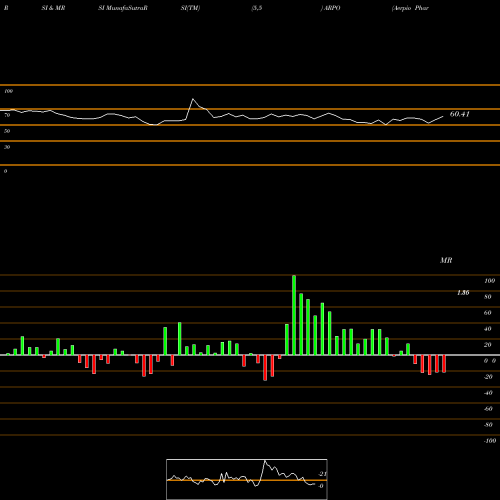Click the 21 value in the mini chart
500x500 pixels.
coord(323,474)
